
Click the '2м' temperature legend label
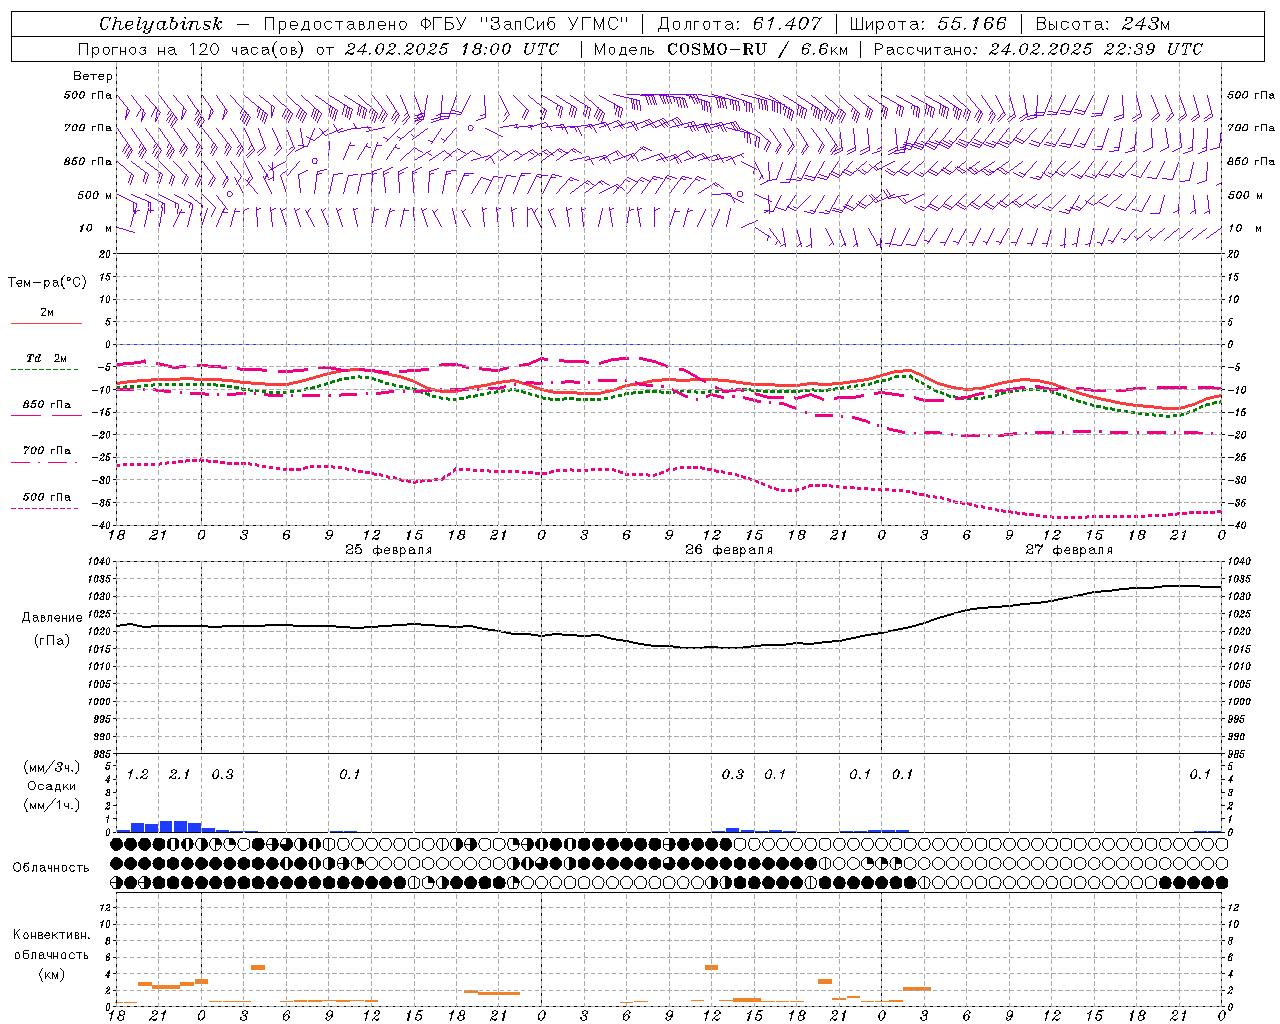click(x=47, y=312)
